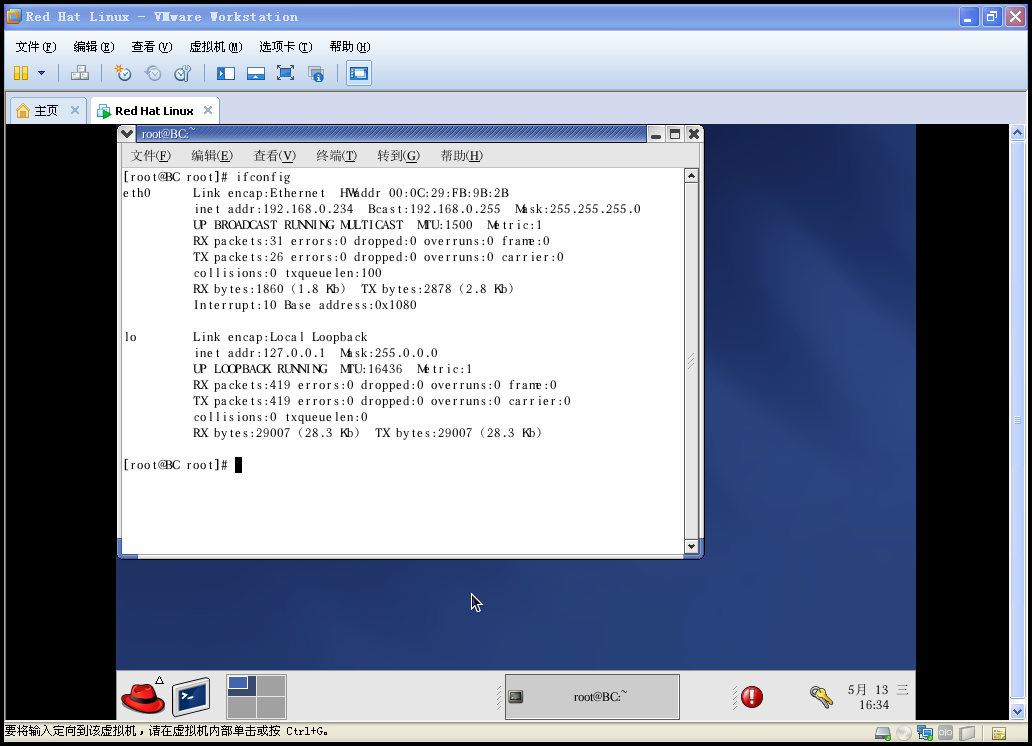Screen dimensions: 1032x746
Task: Click the terminal scrollbar down arrow
Action: (691, 546)
